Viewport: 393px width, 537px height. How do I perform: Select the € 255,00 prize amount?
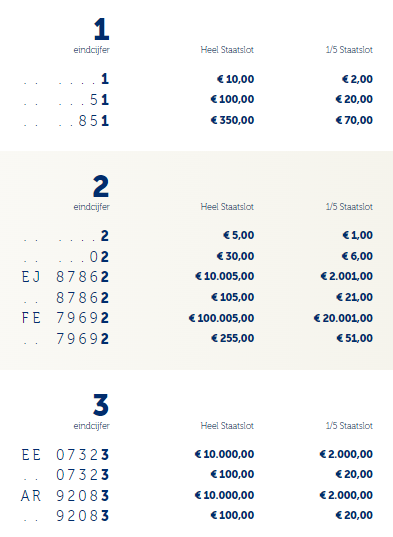coord(232,338)
